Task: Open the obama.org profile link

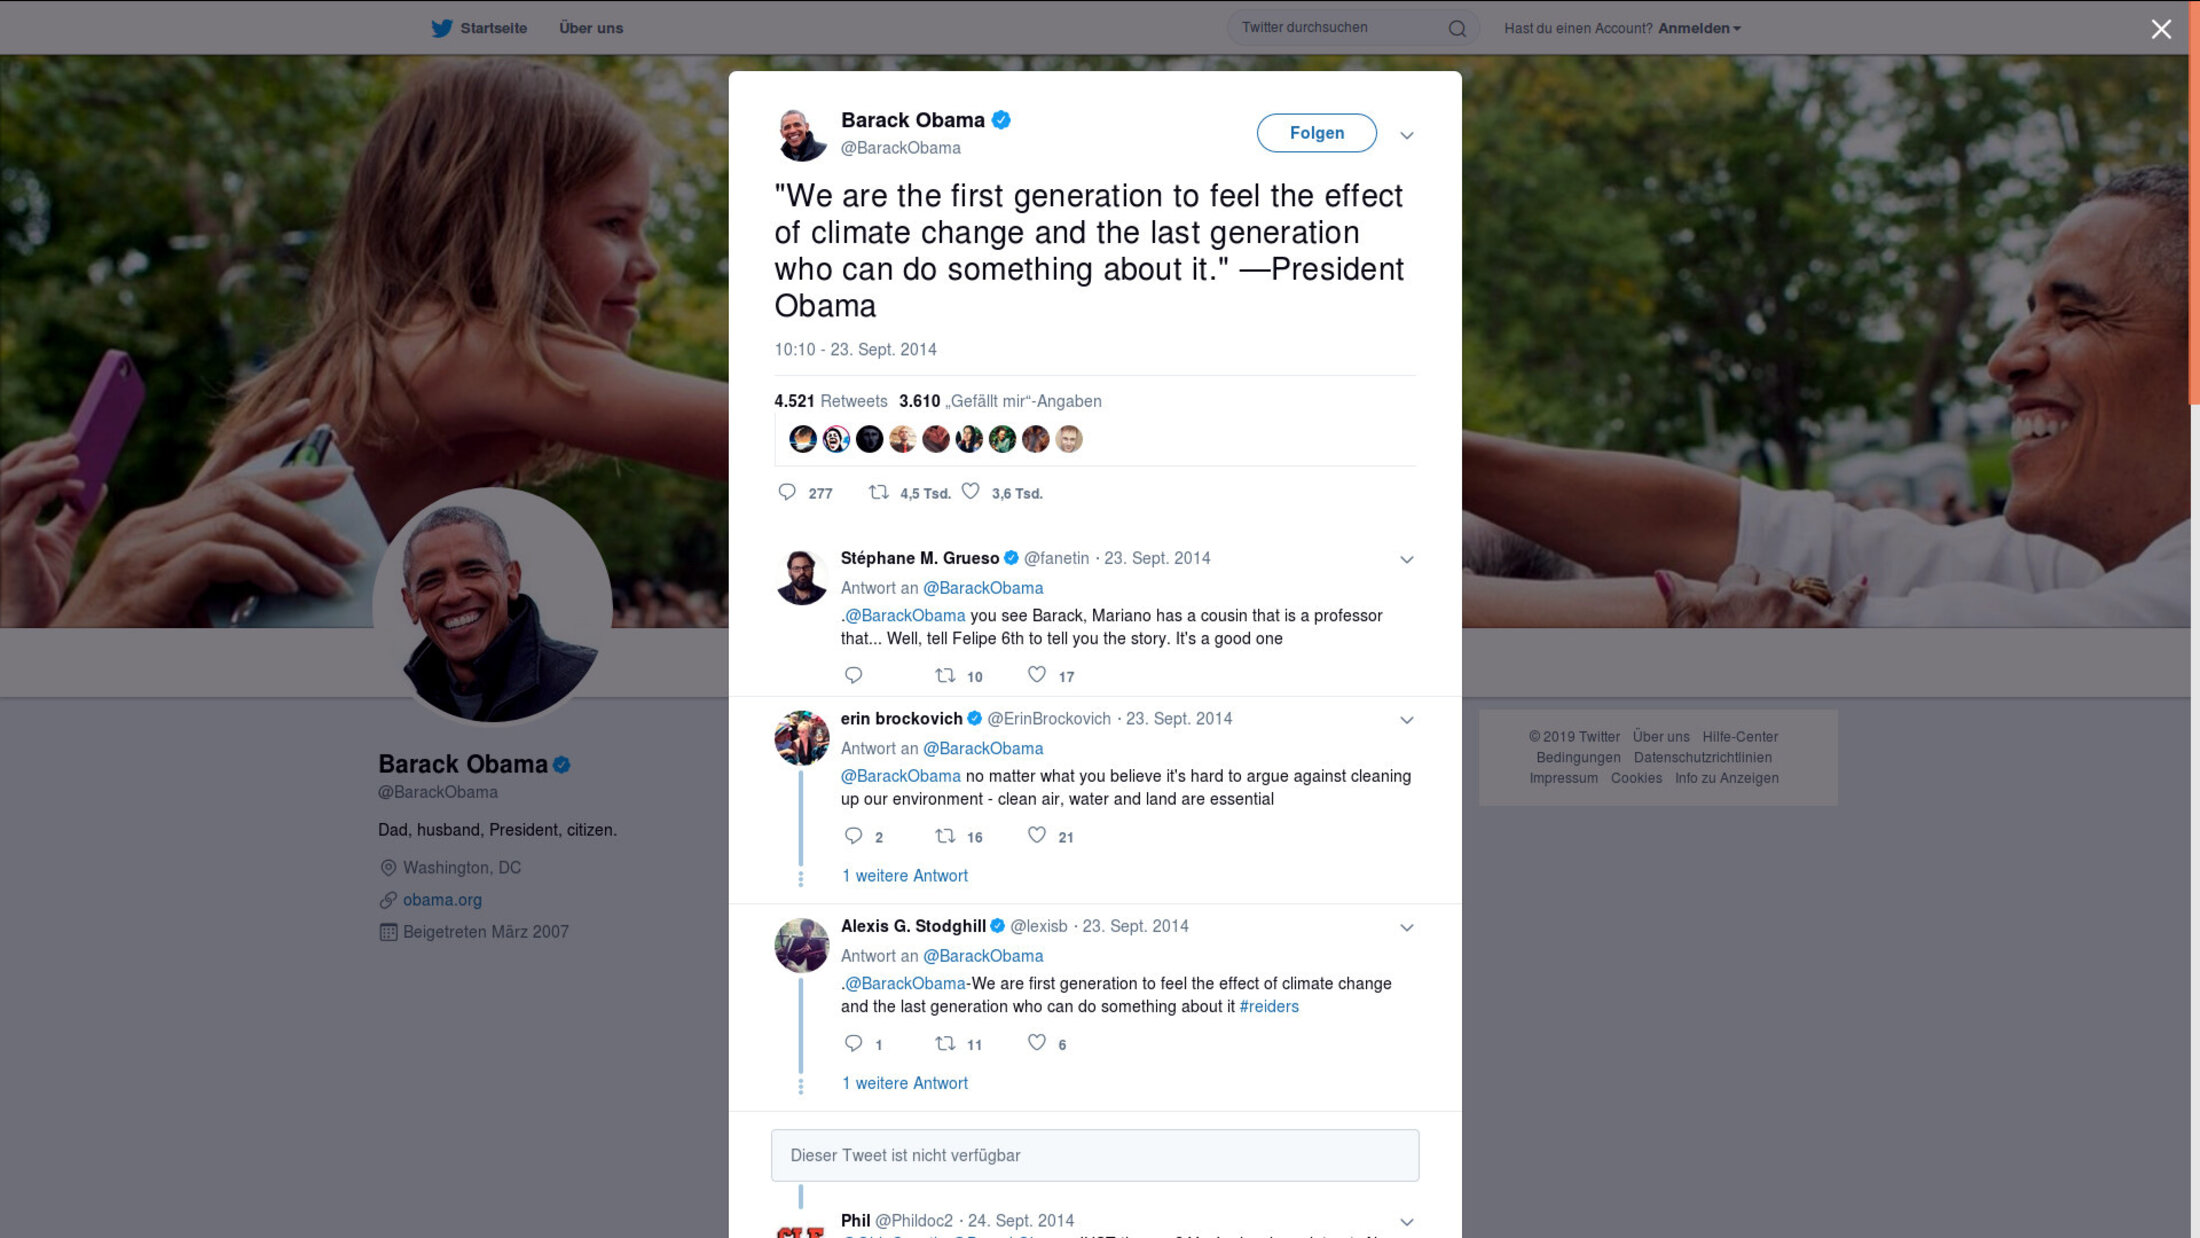Action: click(x=442, y=900)
